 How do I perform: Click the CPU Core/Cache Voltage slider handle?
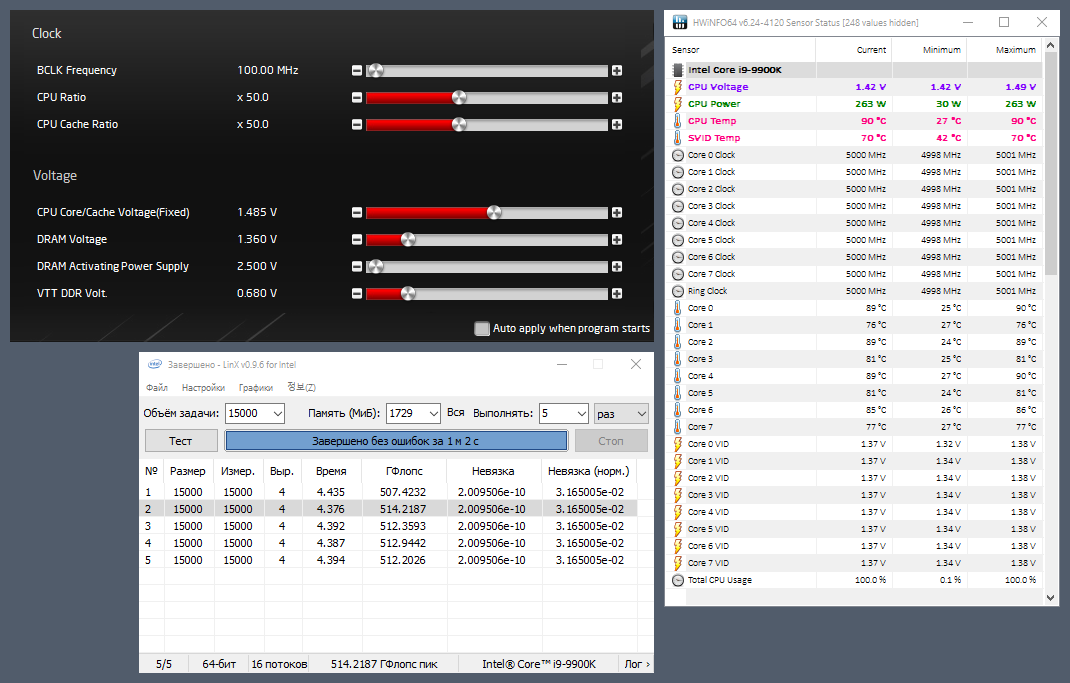point(494,212)
